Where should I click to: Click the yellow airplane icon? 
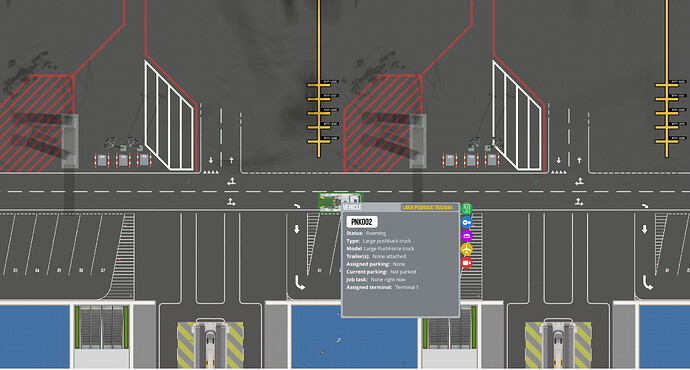point(466,249)
